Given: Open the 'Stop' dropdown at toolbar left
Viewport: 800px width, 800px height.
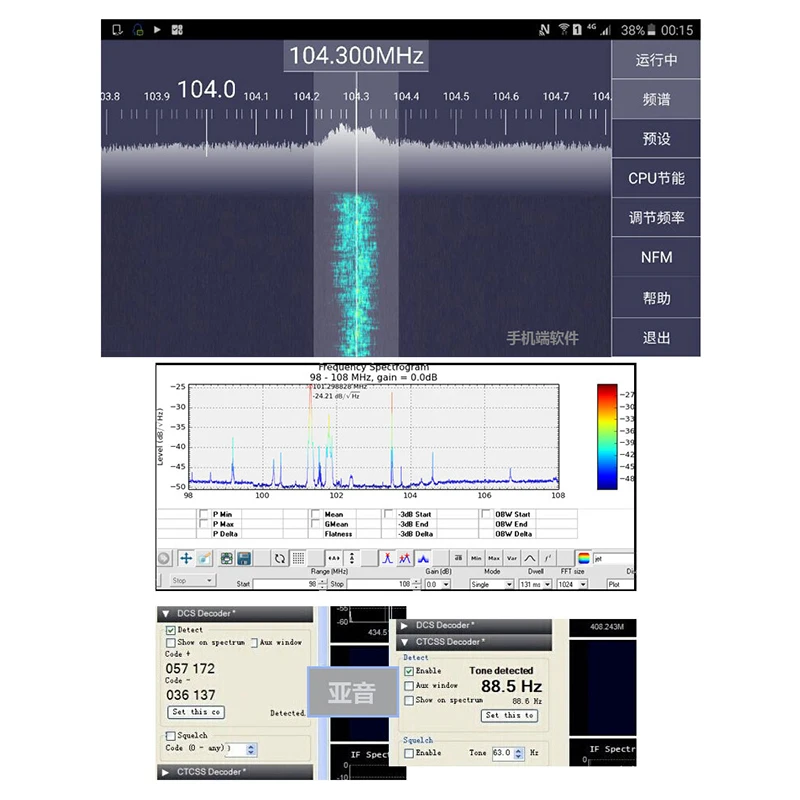Looking at the screenshot, I should [191, 581].
